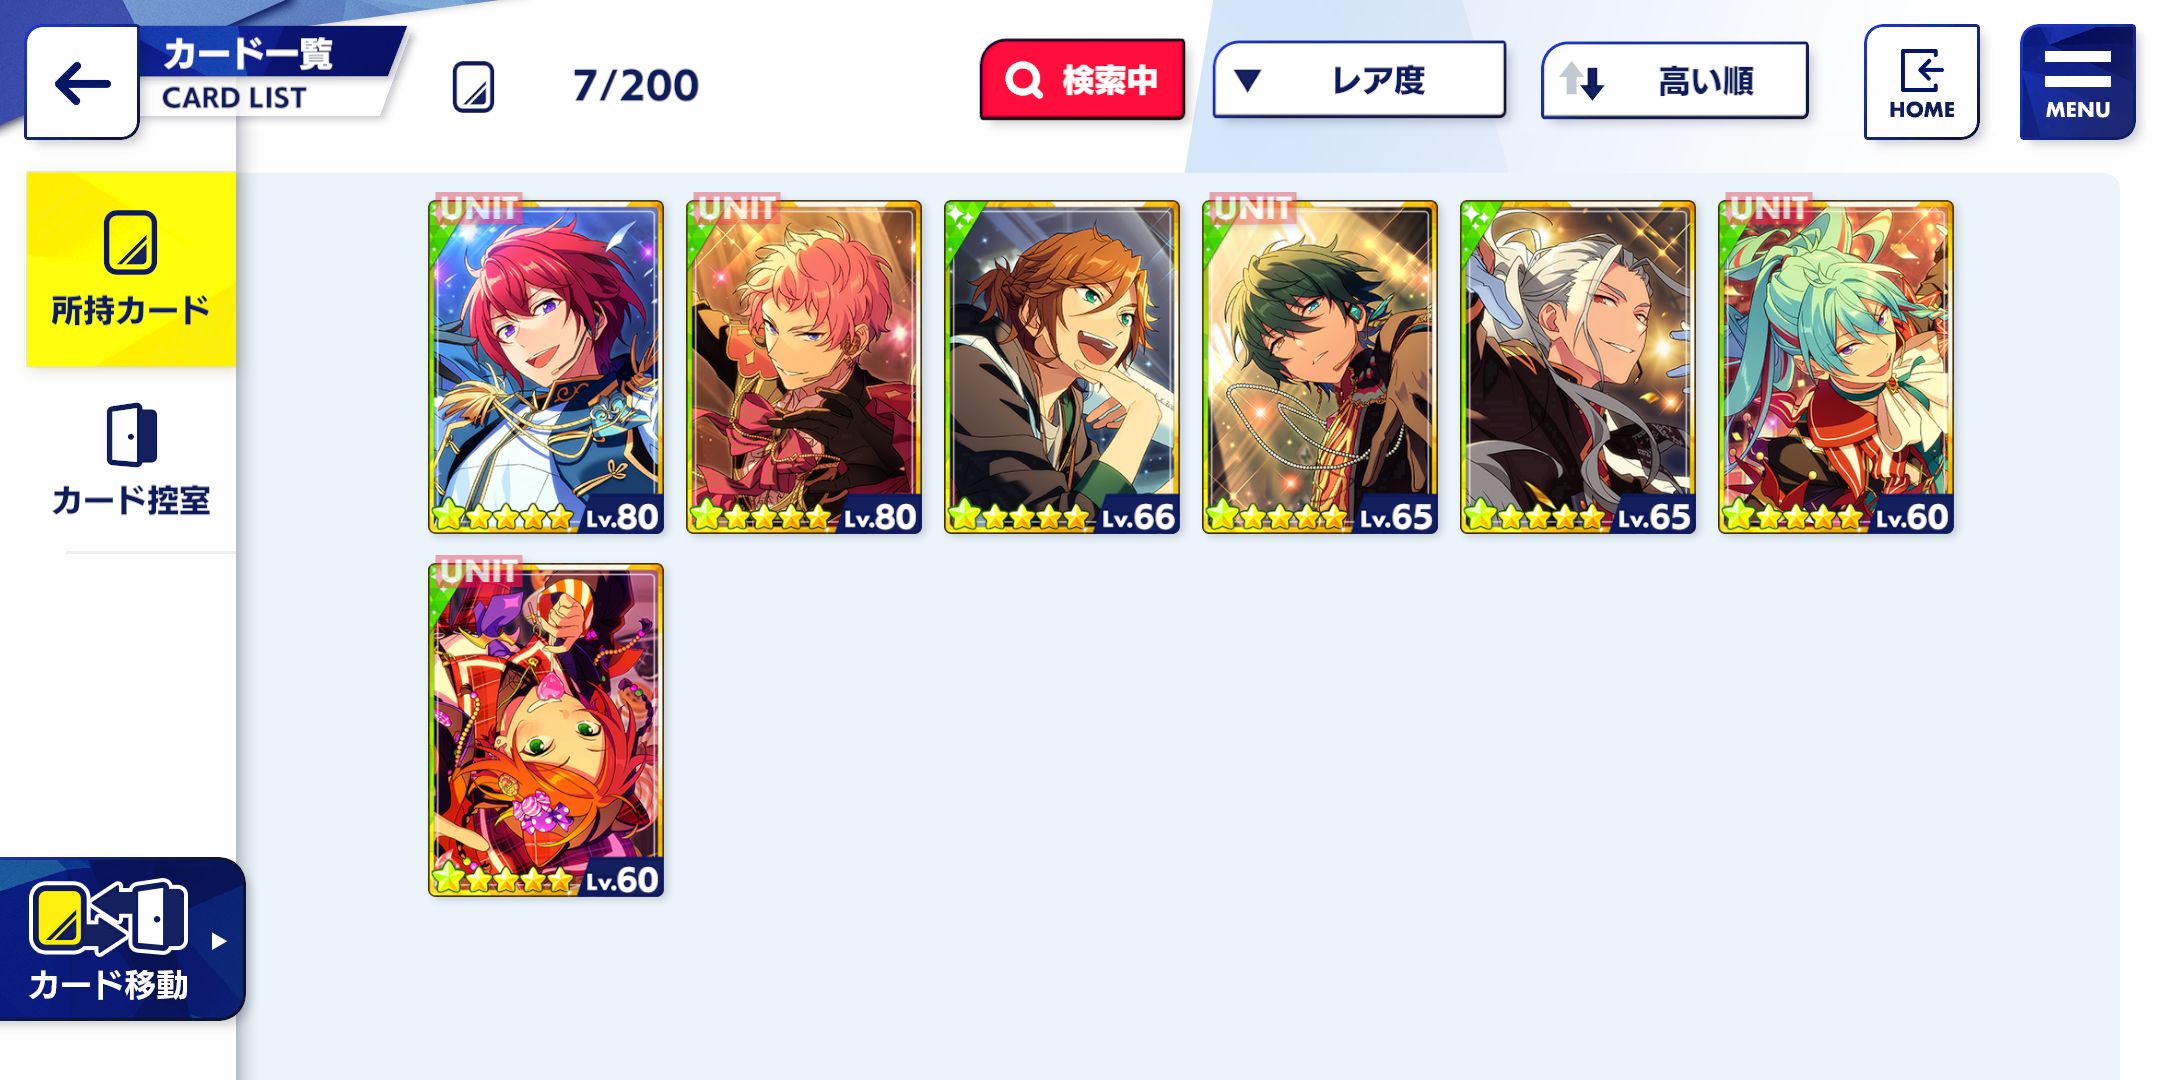Switch to the カード控室 tab

[131, 460]
